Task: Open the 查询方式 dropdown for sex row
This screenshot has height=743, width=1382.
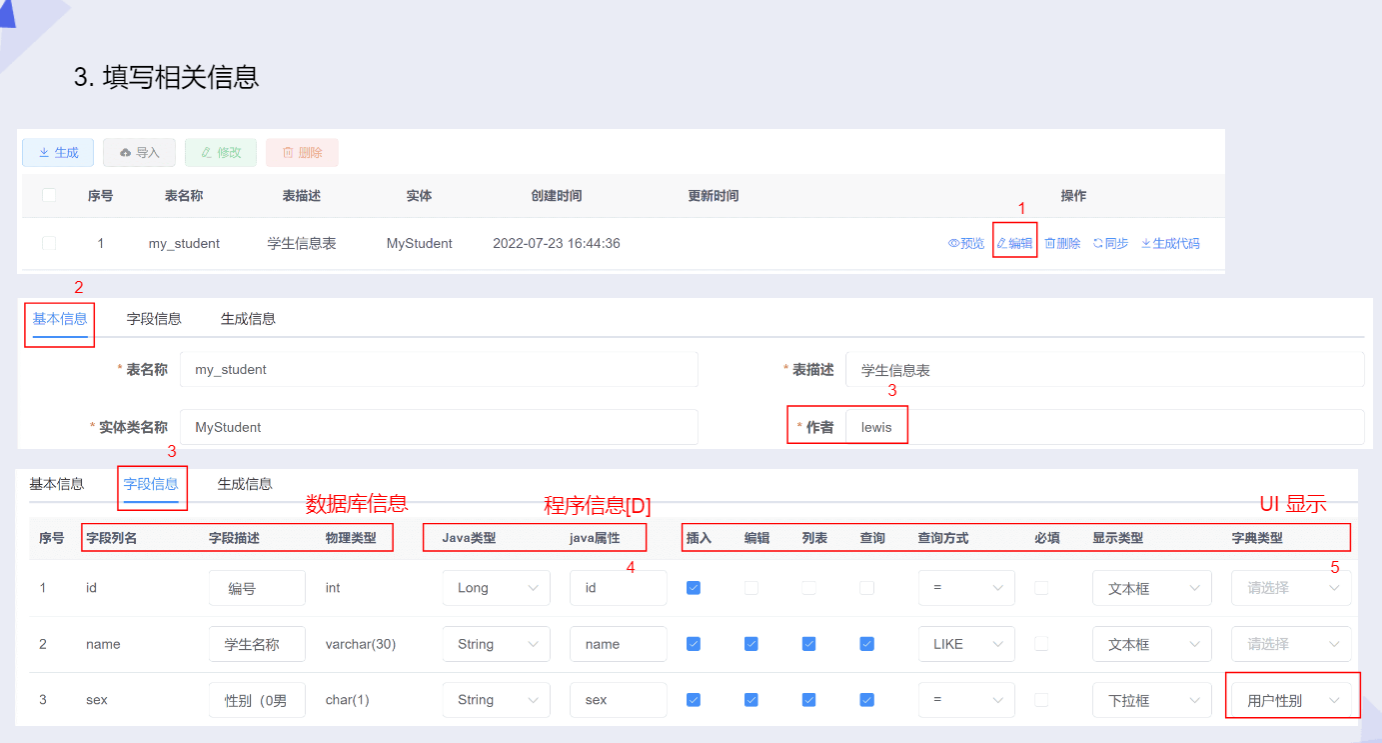Action: pos(966,700)
